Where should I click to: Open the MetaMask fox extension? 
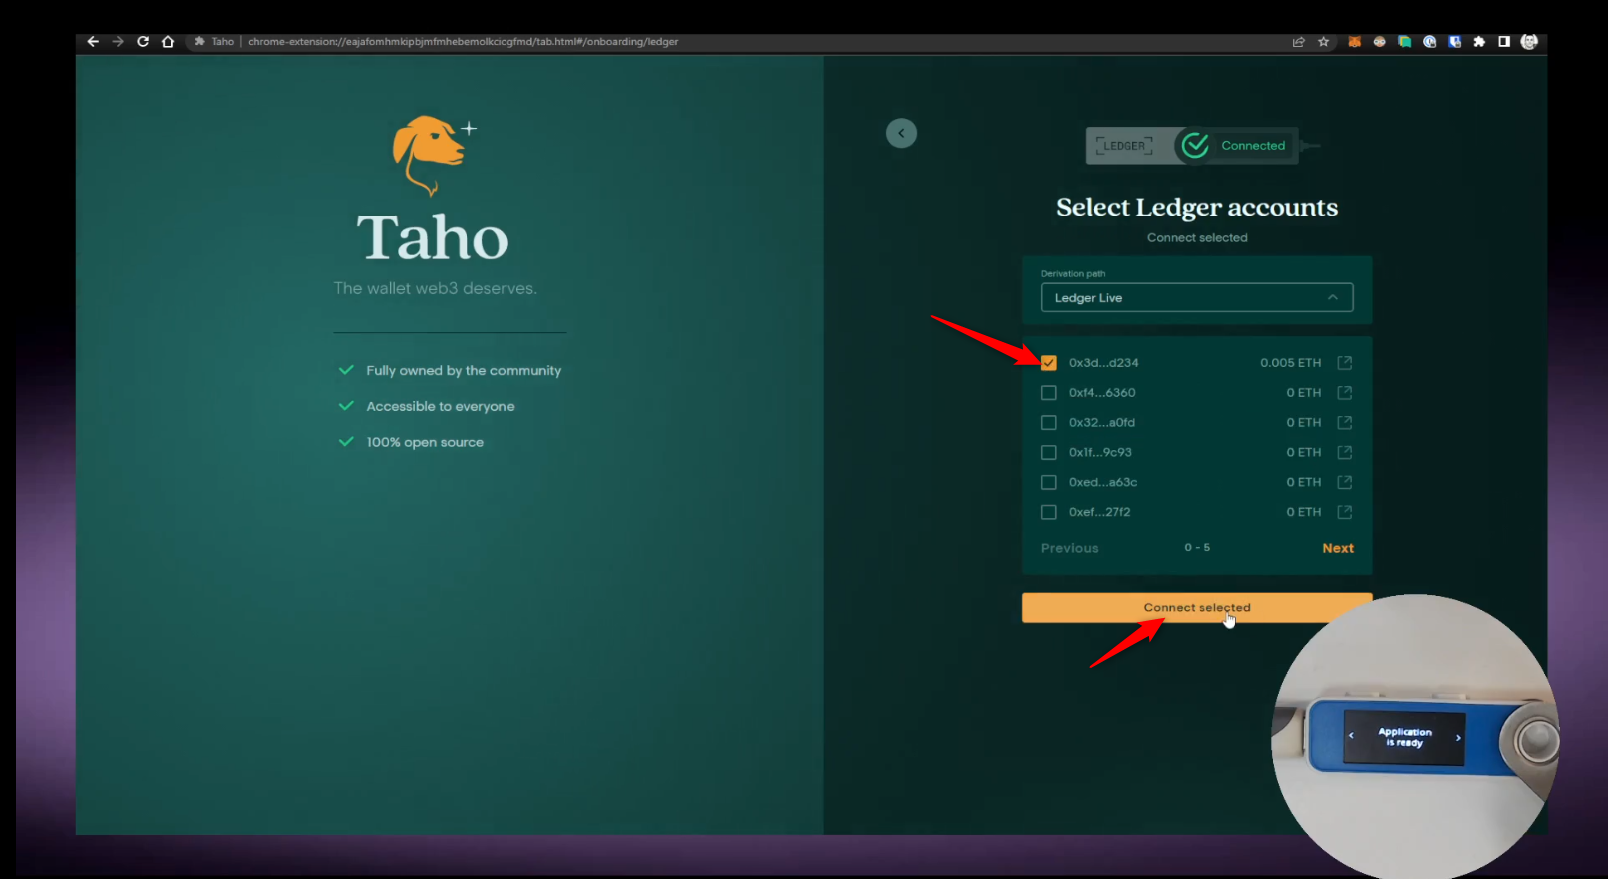click(x=1354, y=42)
